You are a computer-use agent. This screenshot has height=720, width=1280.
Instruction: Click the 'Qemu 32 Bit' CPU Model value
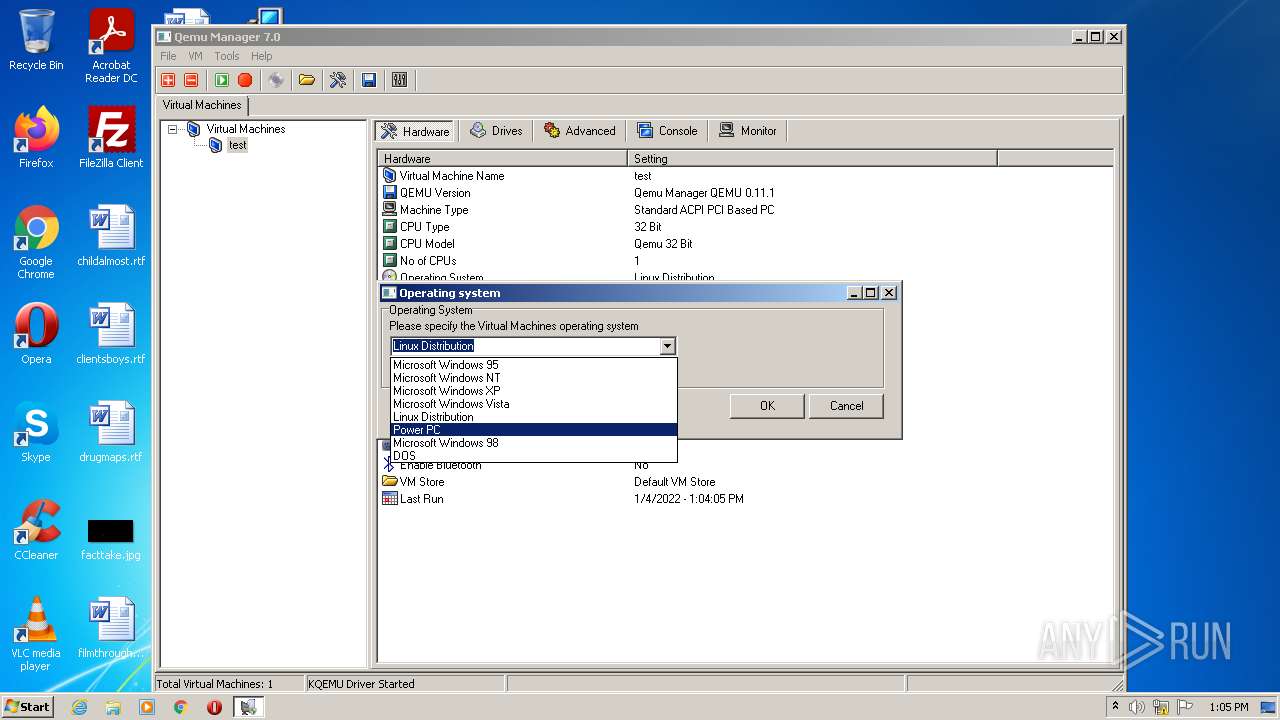click(x=663, y=244)
